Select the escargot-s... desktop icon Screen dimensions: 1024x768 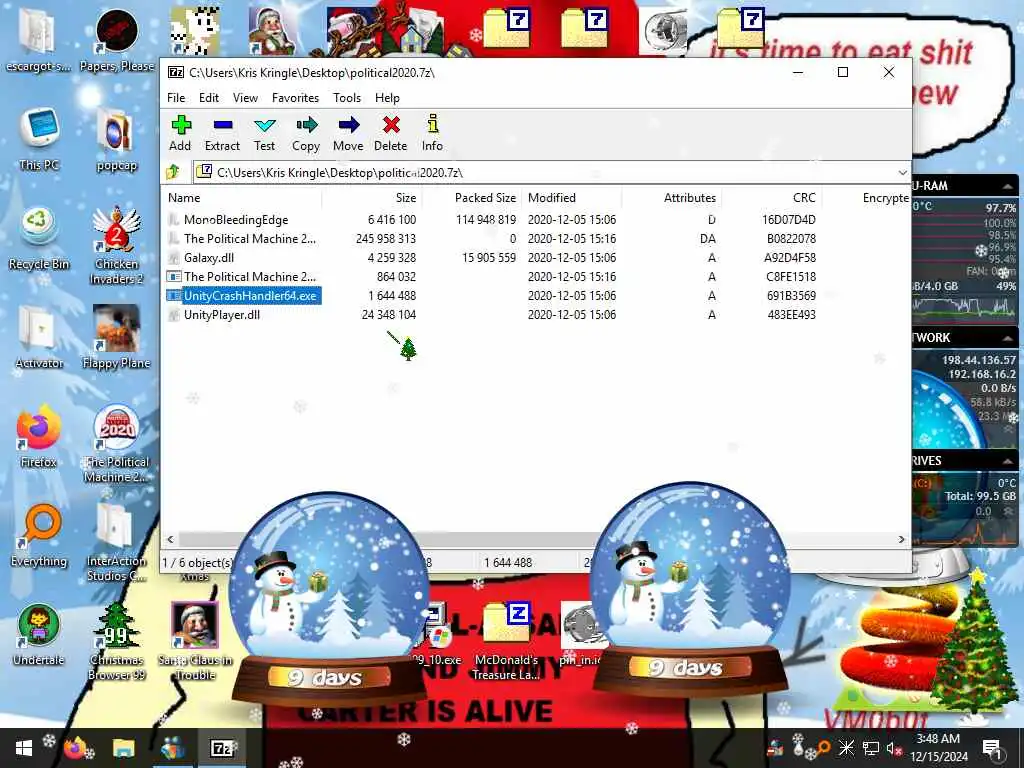(x=39, y=40)
